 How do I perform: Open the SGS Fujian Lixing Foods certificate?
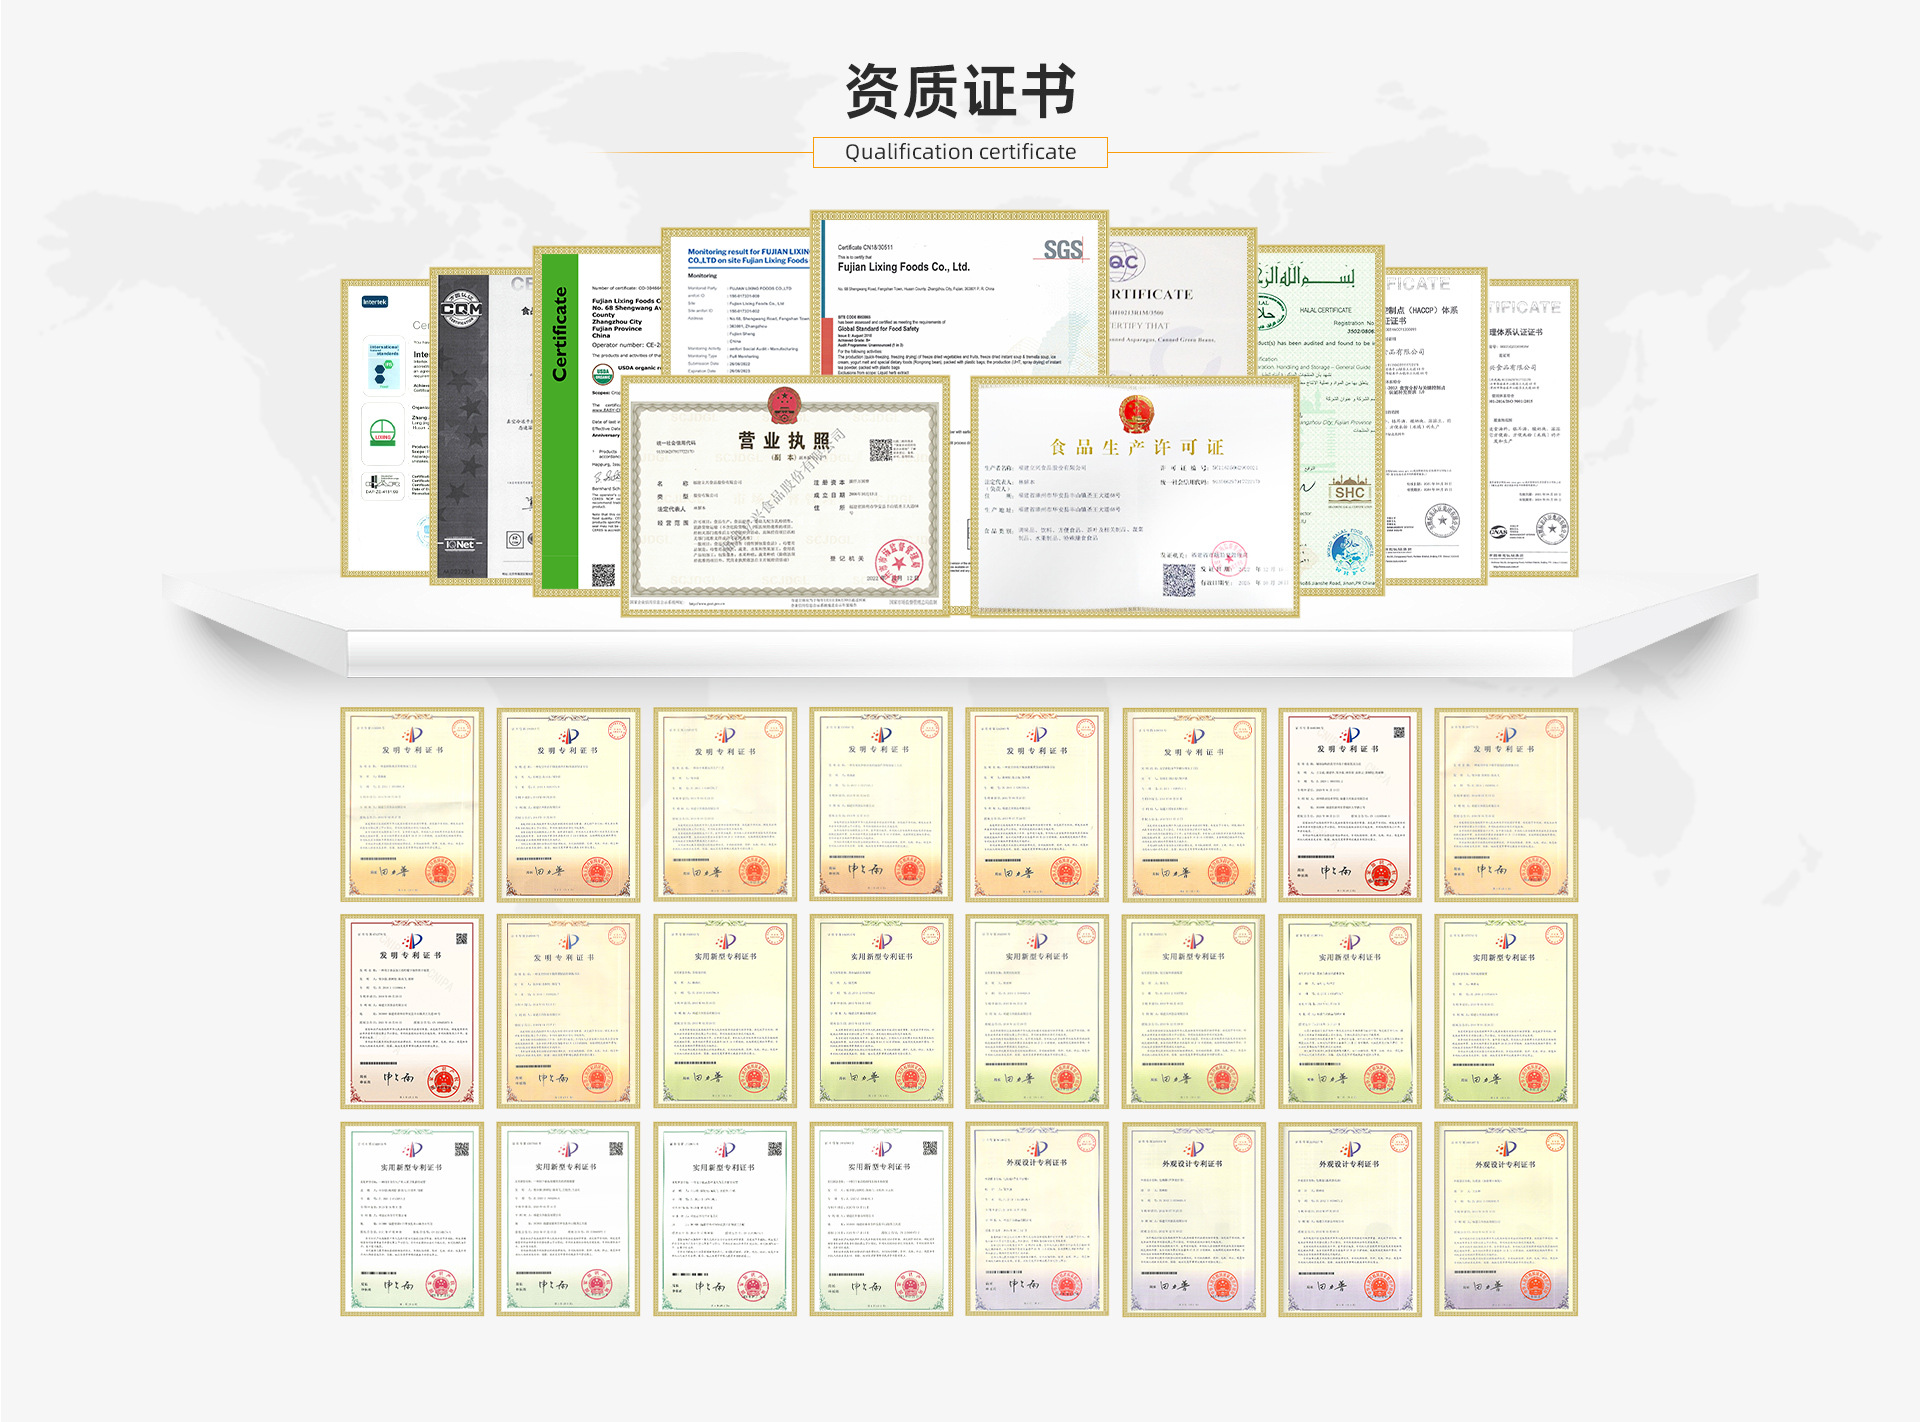click(959, 294)
